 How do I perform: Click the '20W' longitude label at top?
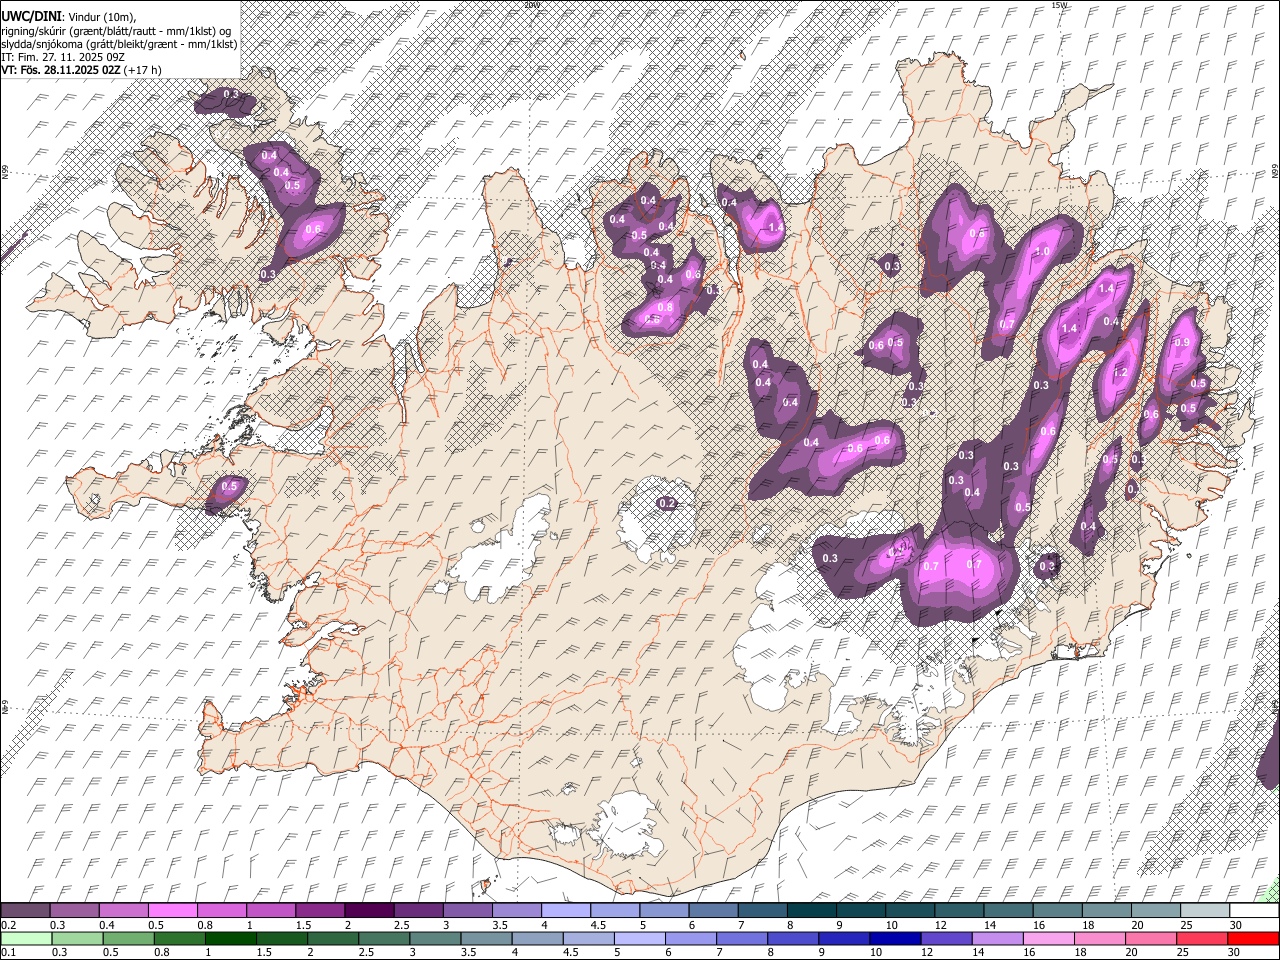point(532,5)
